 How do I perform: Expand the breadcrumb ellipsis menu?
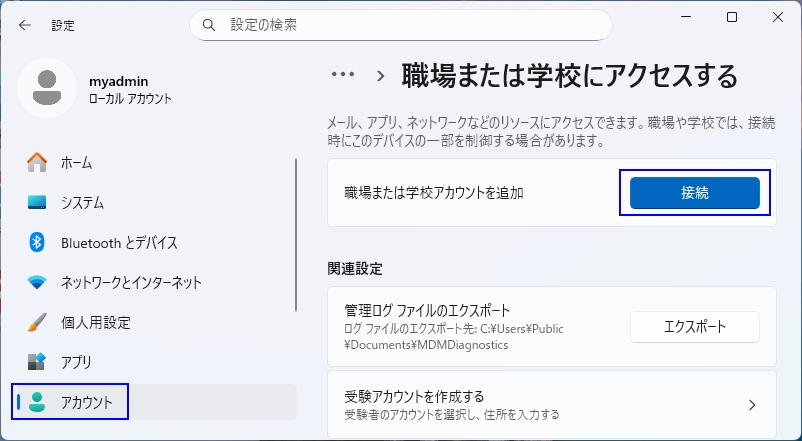(343, 75)
